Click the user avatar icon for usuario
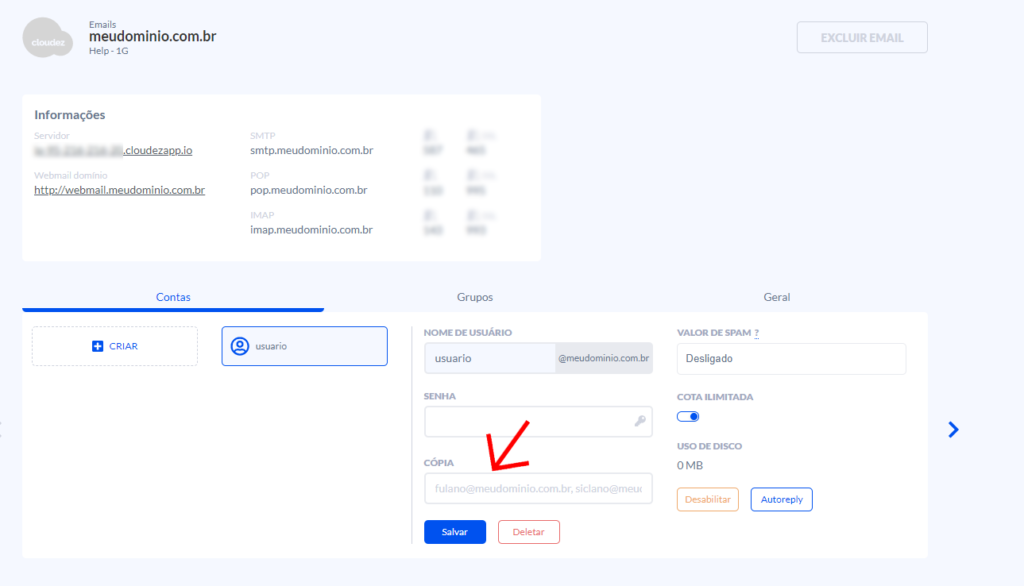The width and height of the screenshot is (1024, 586). point(240,346)
